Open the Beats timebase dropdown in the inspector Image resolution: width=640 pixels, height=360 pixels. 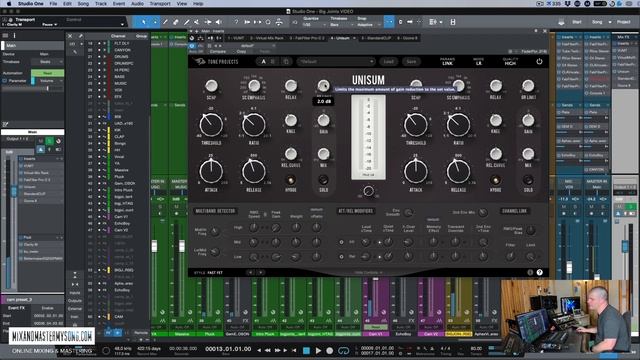click(x=47, y=62)
